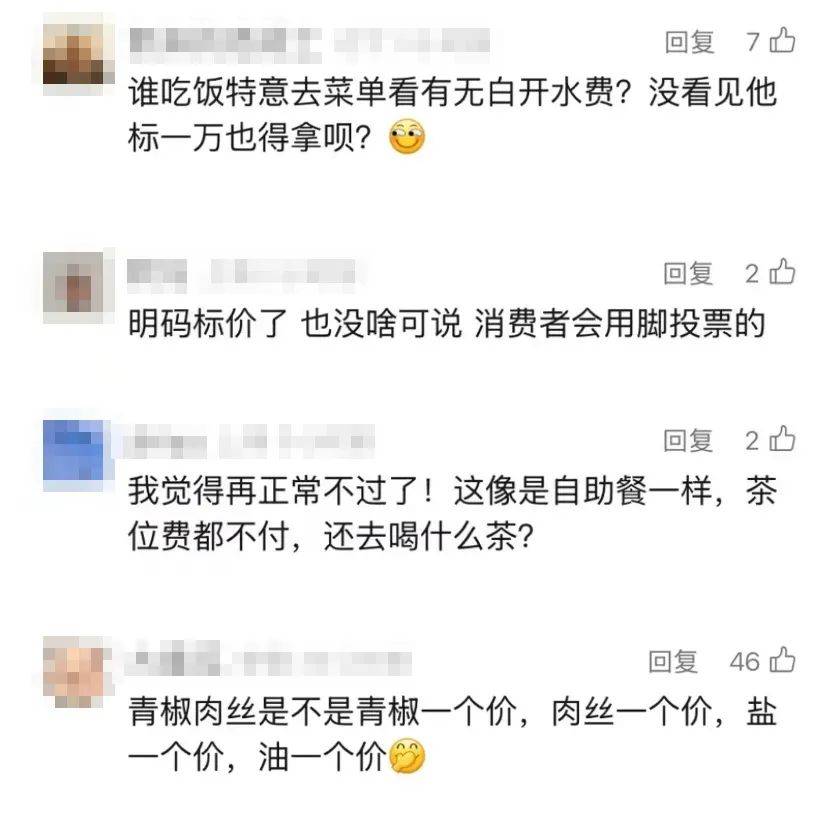Select the comment text 消费者会用脚投票的
The width and height of the screenshot is (825, 825).
pos(619,323)
